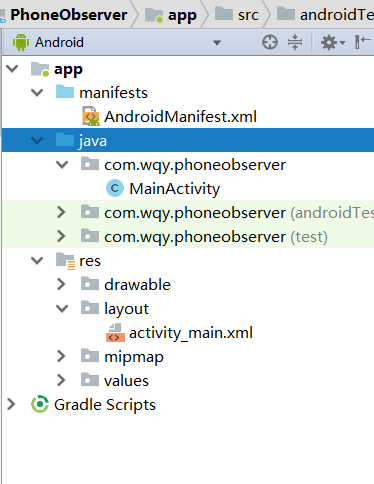Select the manifests label
The width and height of the screenshot is (374, 484).
coord(113,93)
